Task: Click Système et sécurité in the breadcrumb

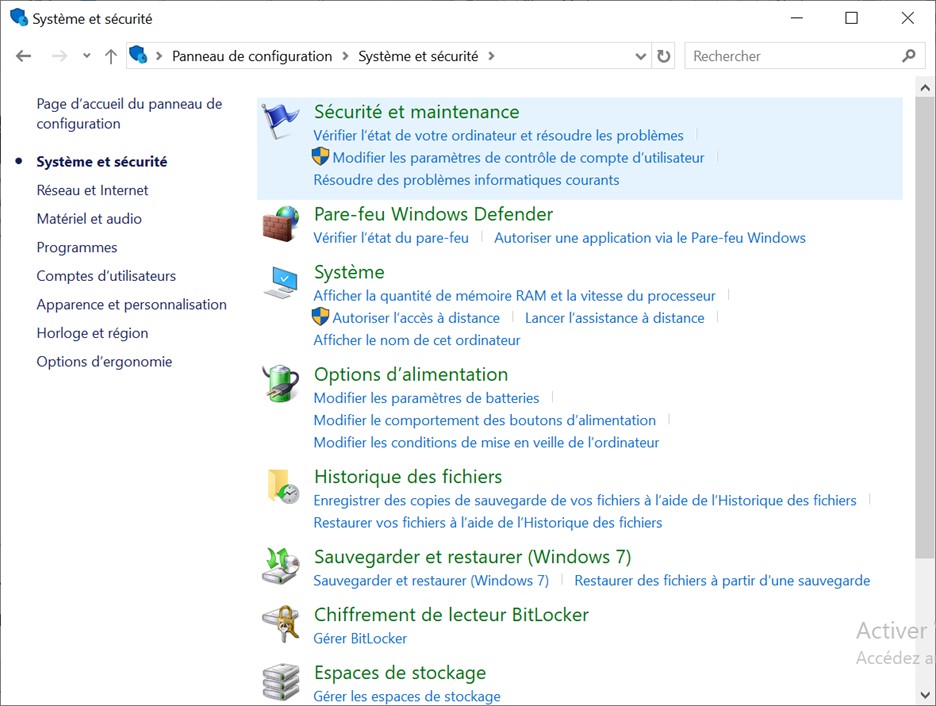Action: coord(418,56)
